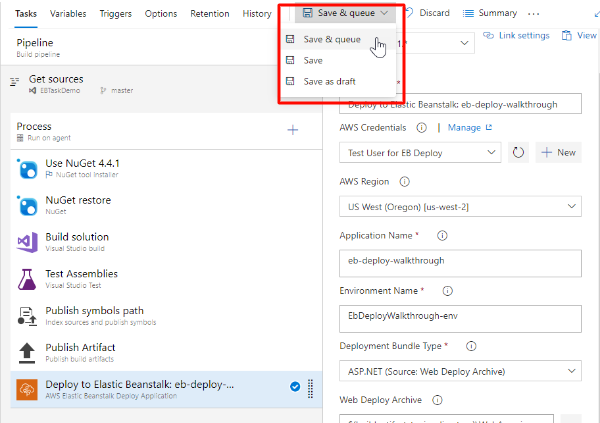Viewport: 600px width, 423px height.
Task: Select the Use NuGet 4.4.1 task
Action: (x=166, y=168)
